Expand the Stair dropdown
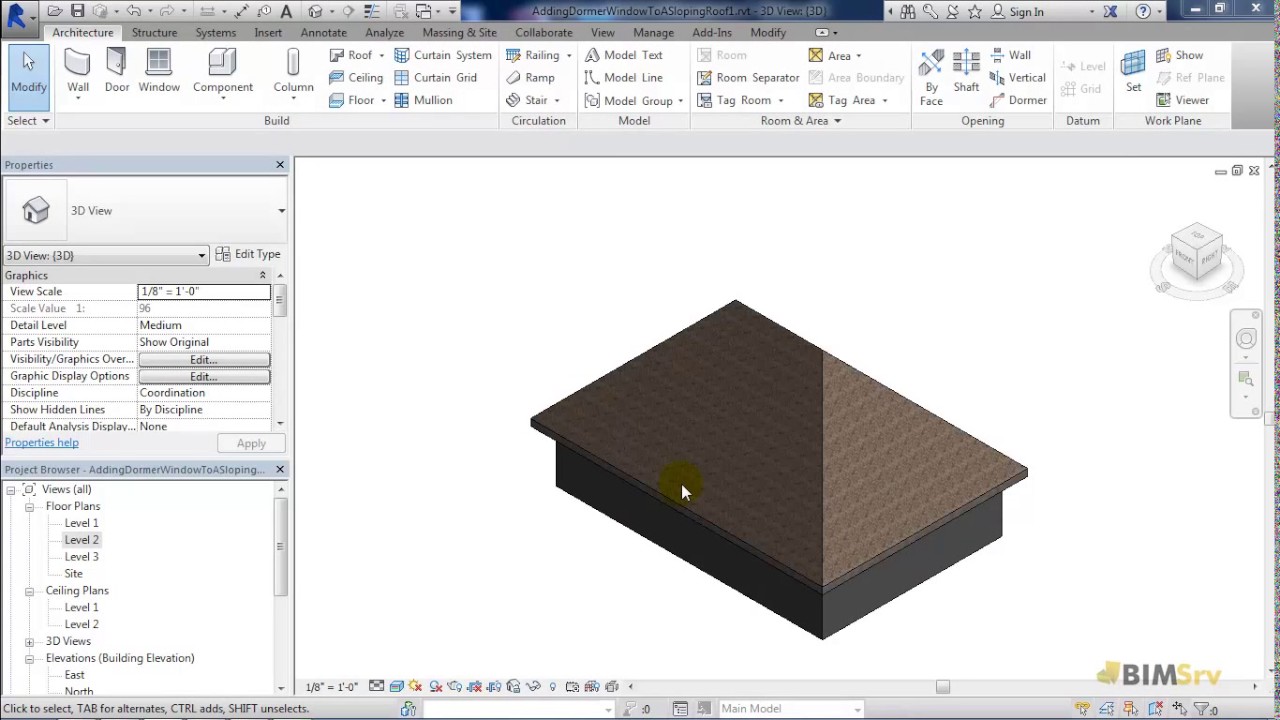 click(x=557, y=101)
